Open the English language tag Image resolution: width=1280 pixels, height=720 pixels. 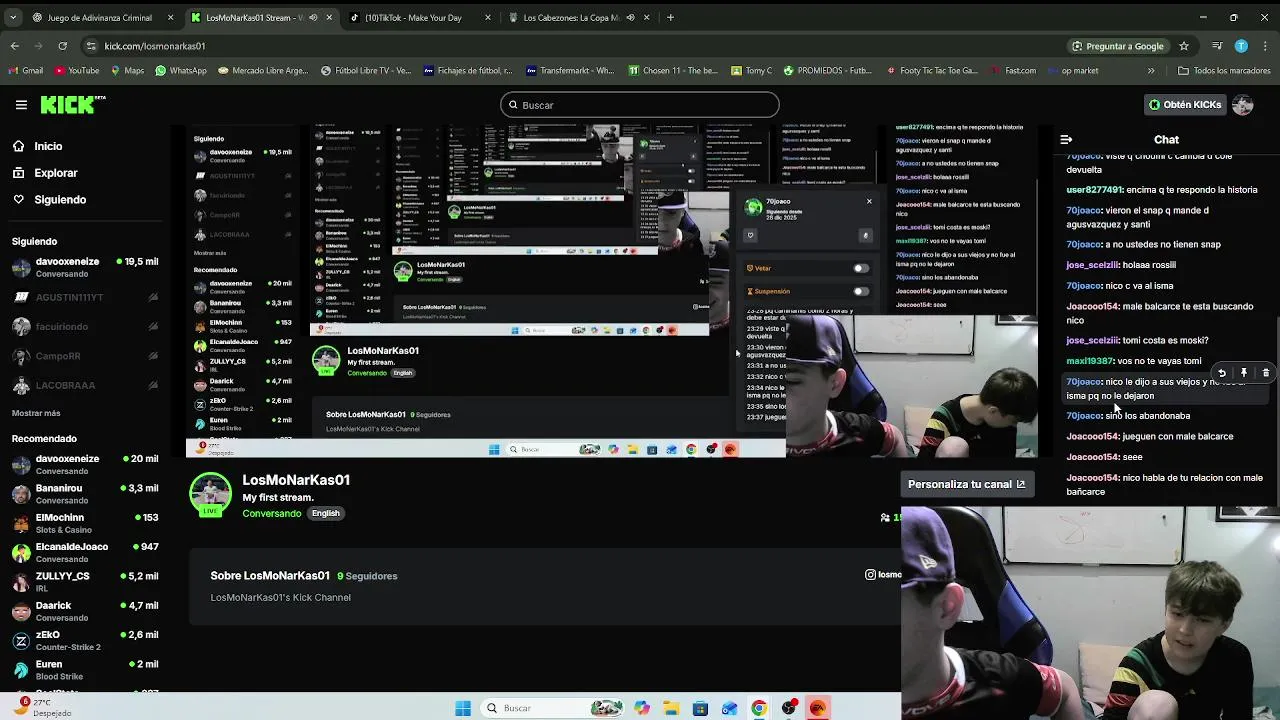click(325, 513)
